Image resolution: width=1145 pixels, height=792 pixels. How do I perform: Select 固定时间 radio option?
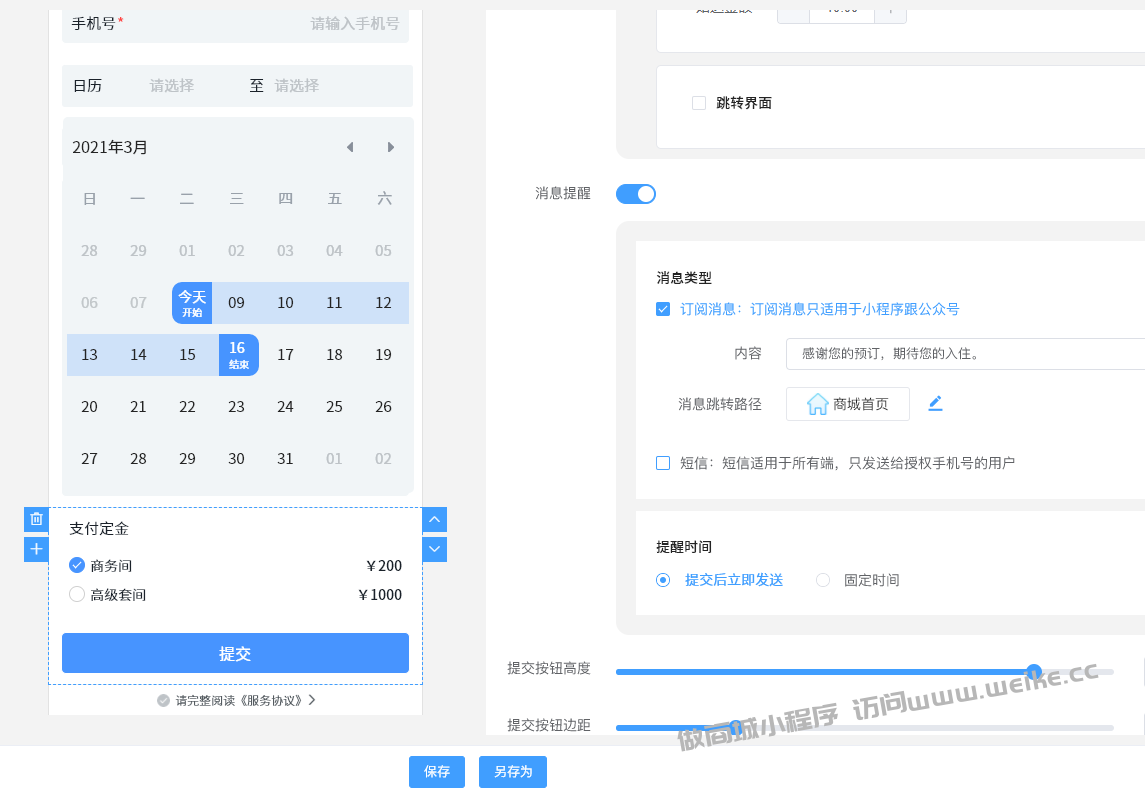(x=823, y=580)
